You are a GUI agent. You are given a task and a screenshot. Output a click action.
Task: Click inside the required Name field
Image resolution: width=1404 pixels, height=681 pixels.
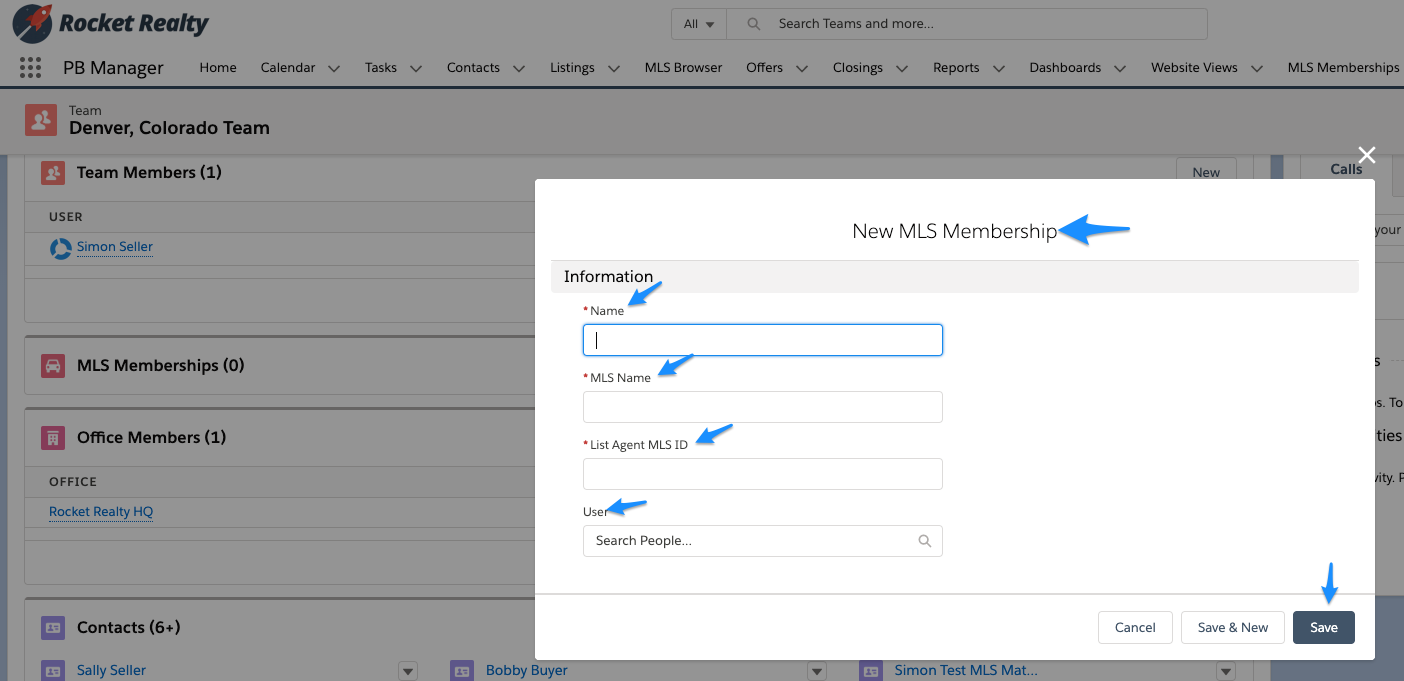tap(762, 339)
